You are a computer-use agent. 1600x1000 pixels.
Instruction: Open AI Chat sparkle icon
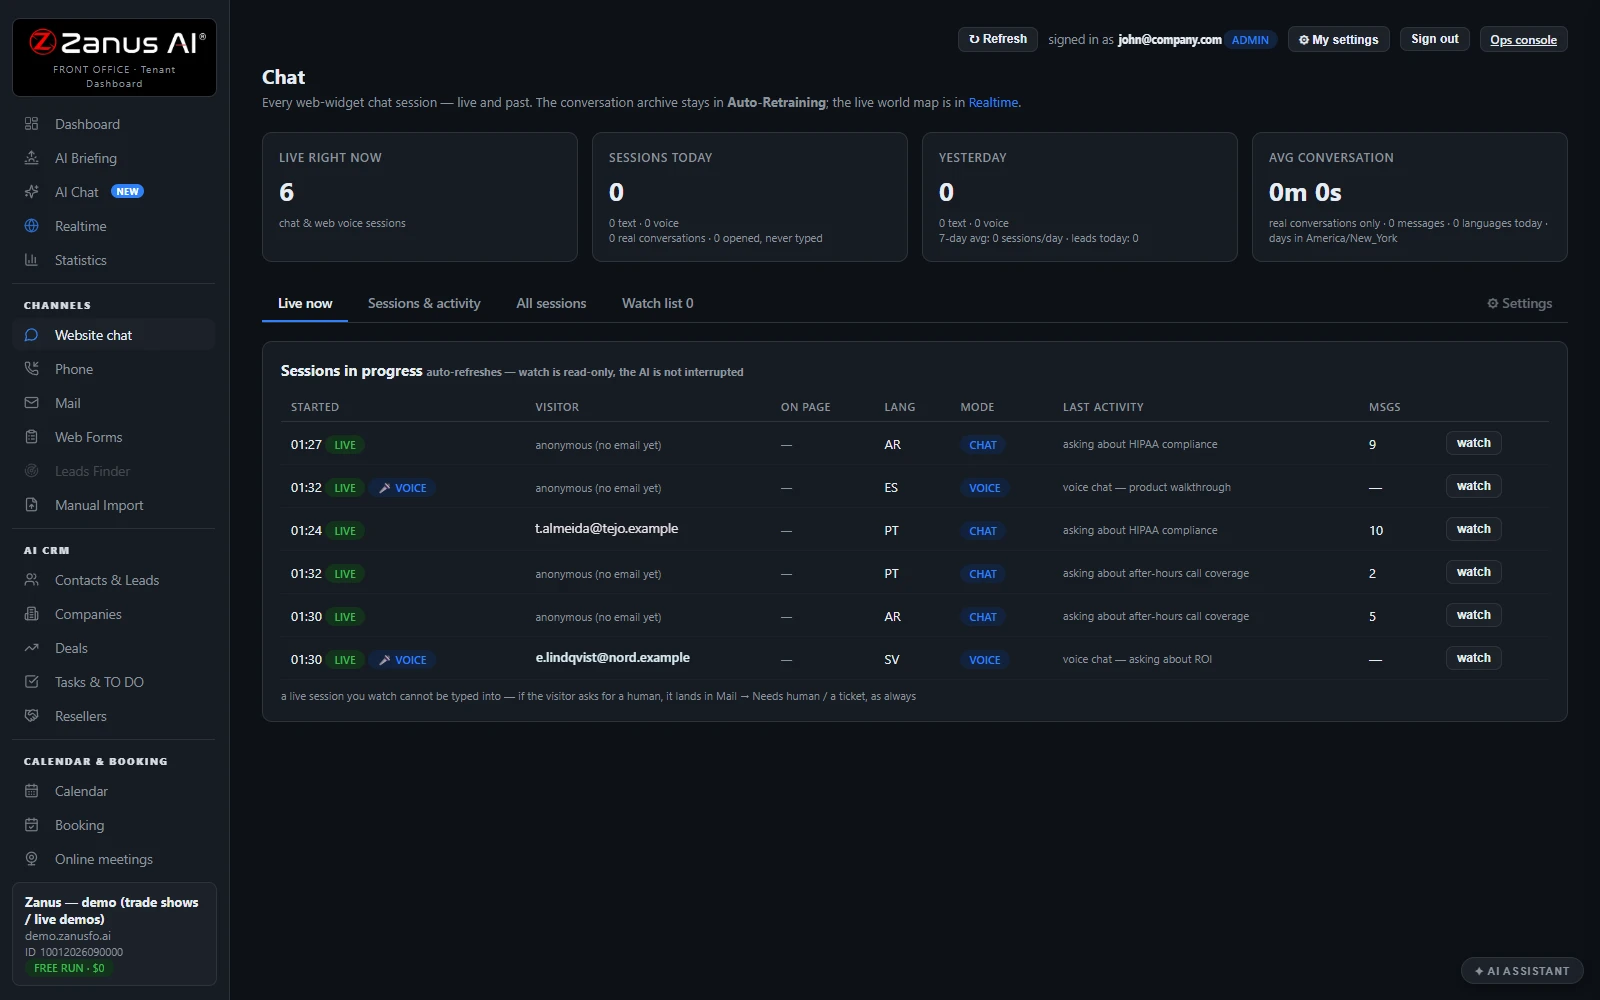coord(31,192)
